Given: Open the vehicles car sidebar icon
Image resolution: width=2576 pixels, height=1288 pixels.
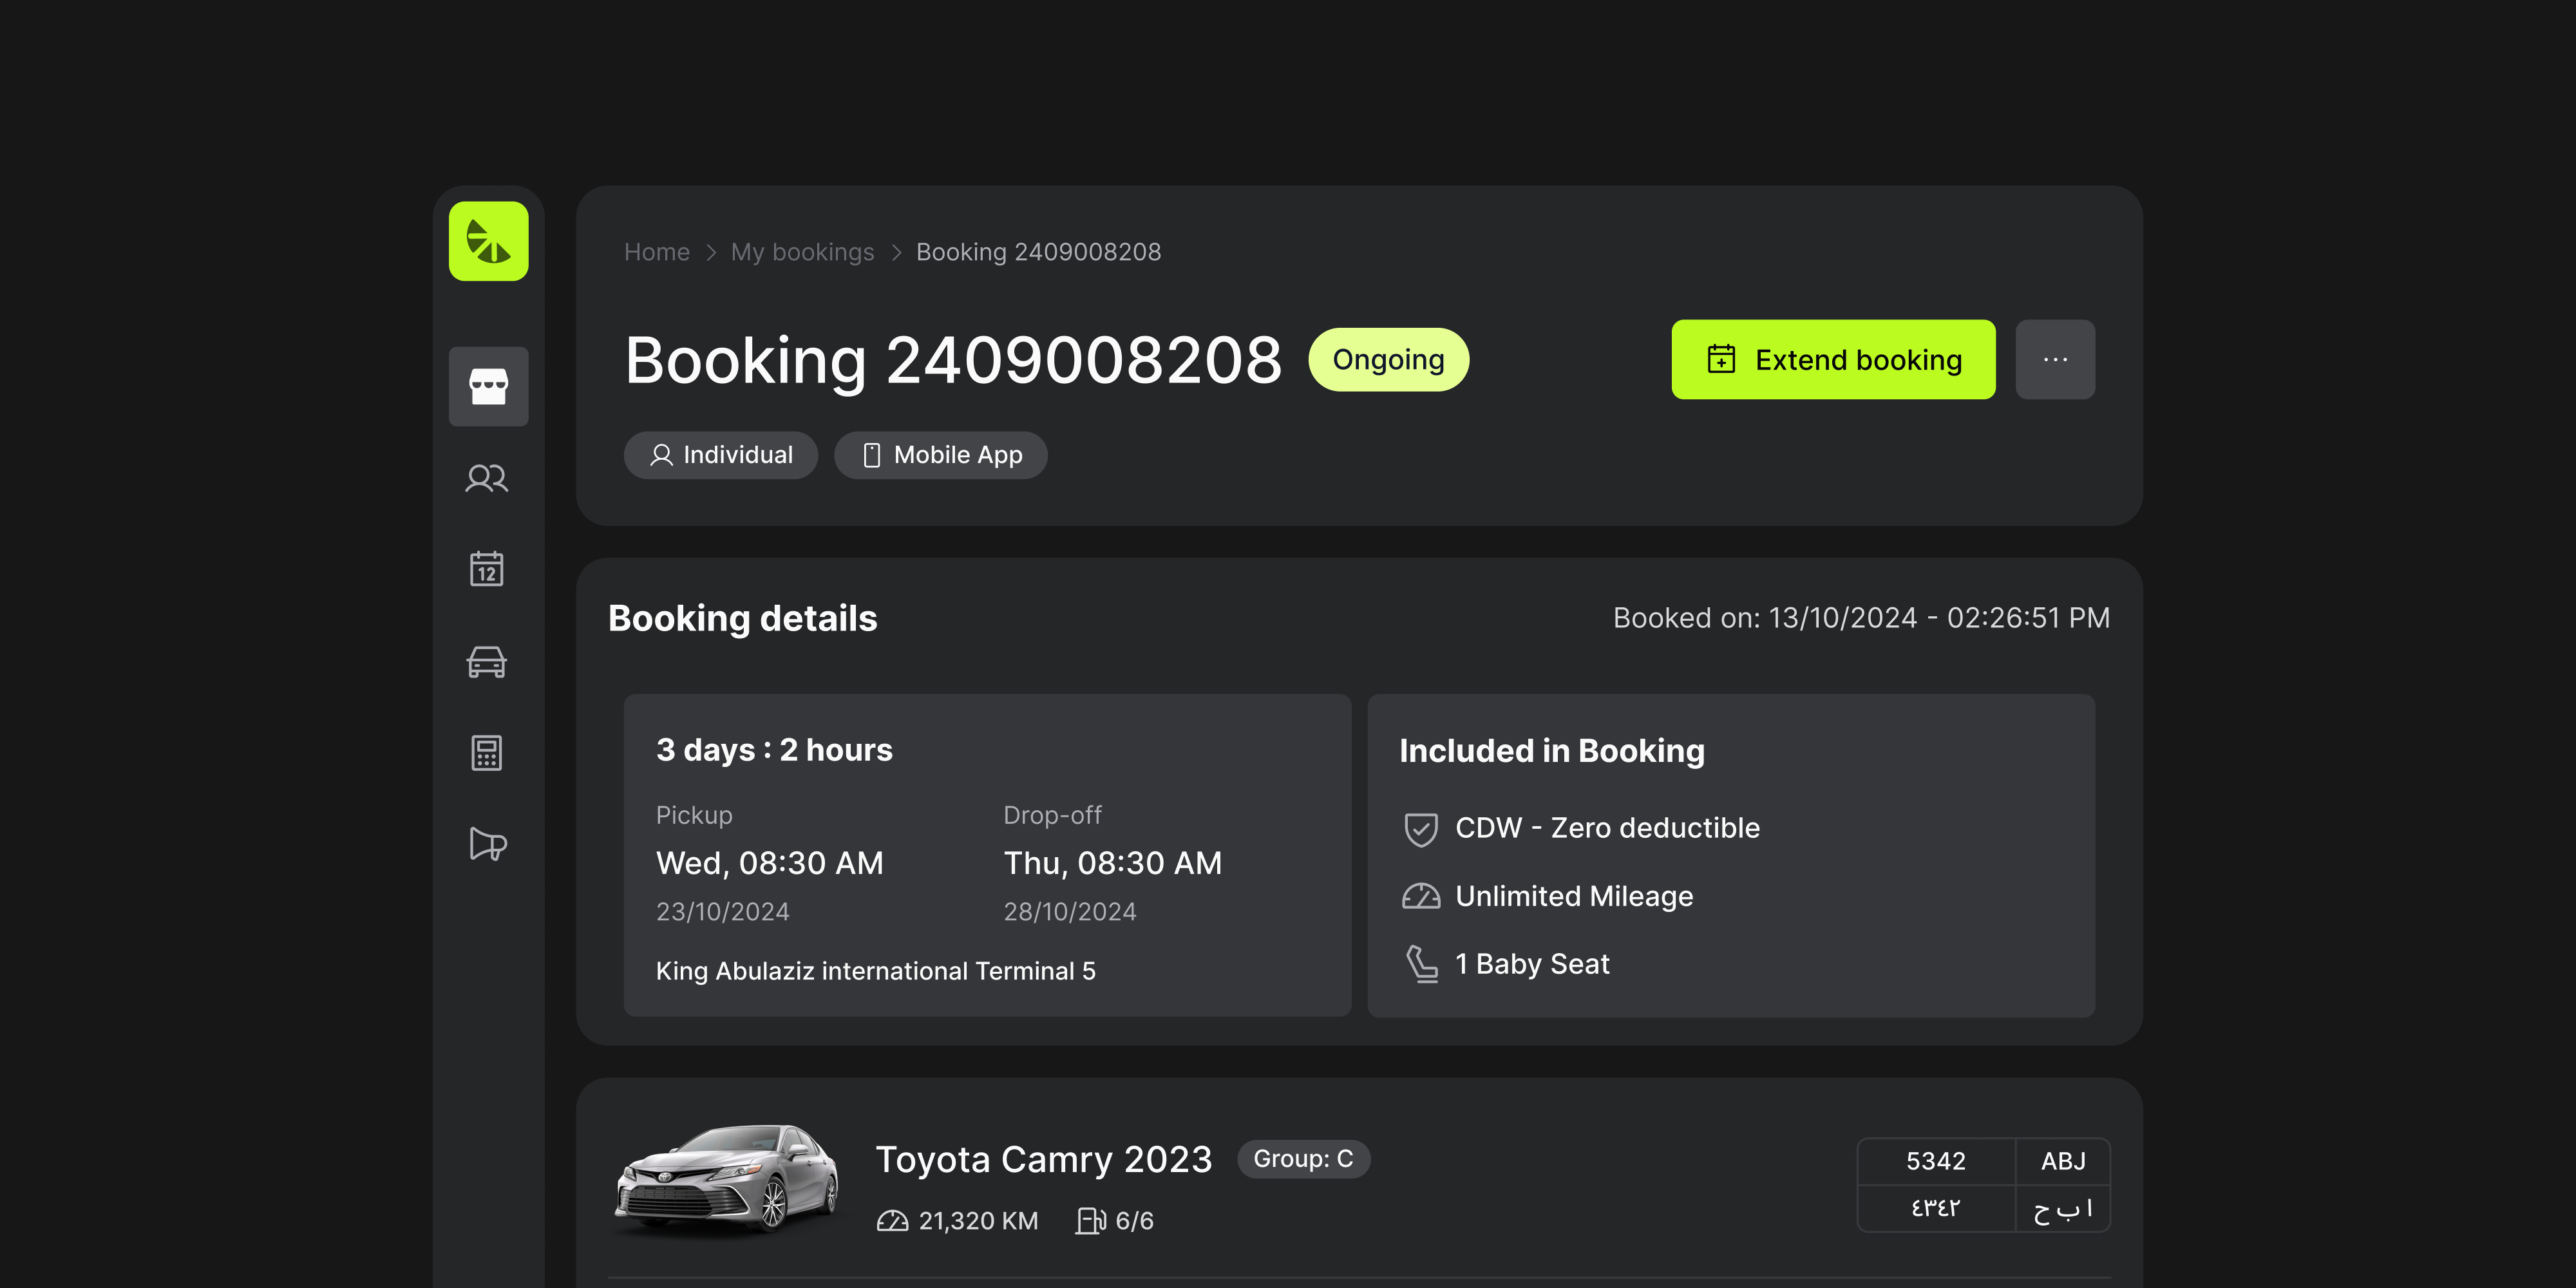Looking at the screenshot, I should (x=487, y=661).
